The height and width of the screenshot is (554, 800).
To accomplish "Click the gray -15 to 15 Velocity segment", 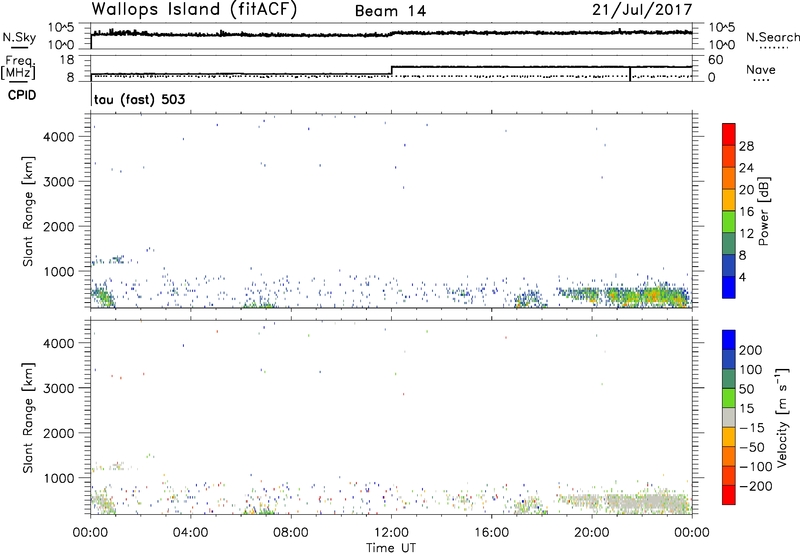I will pos(729,417).
